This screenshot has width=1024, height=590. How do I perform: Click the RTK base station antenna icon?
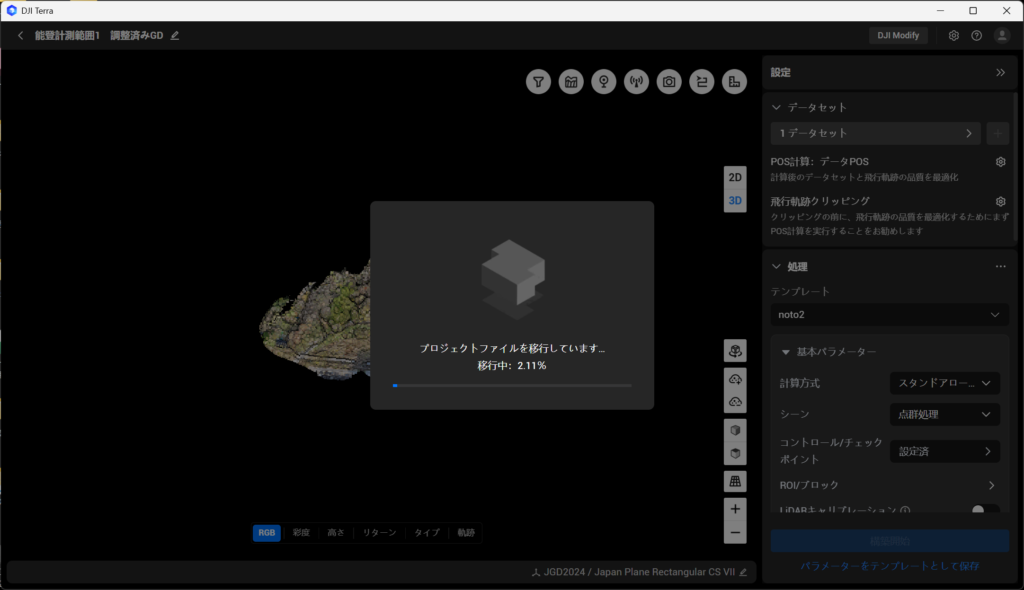636,82
